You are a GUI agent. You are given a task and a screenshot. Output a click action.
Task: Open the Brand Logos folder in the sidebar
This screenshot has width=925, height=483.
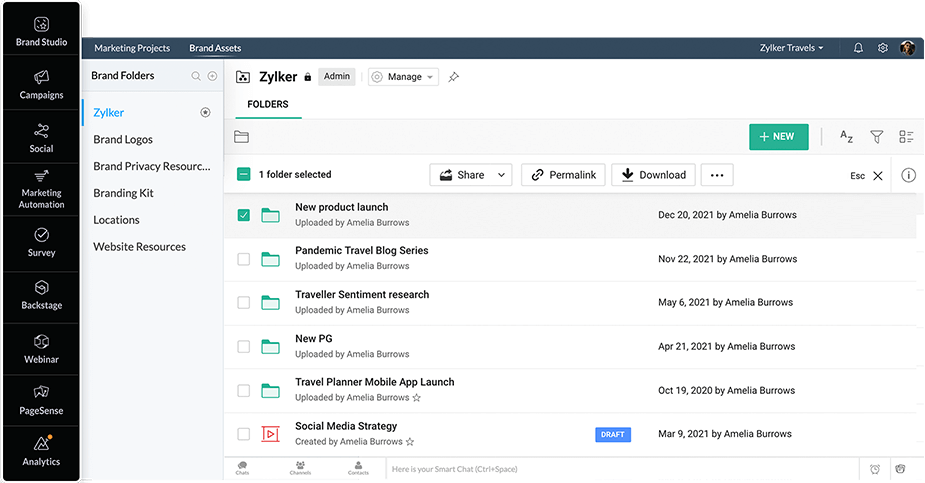123,140
